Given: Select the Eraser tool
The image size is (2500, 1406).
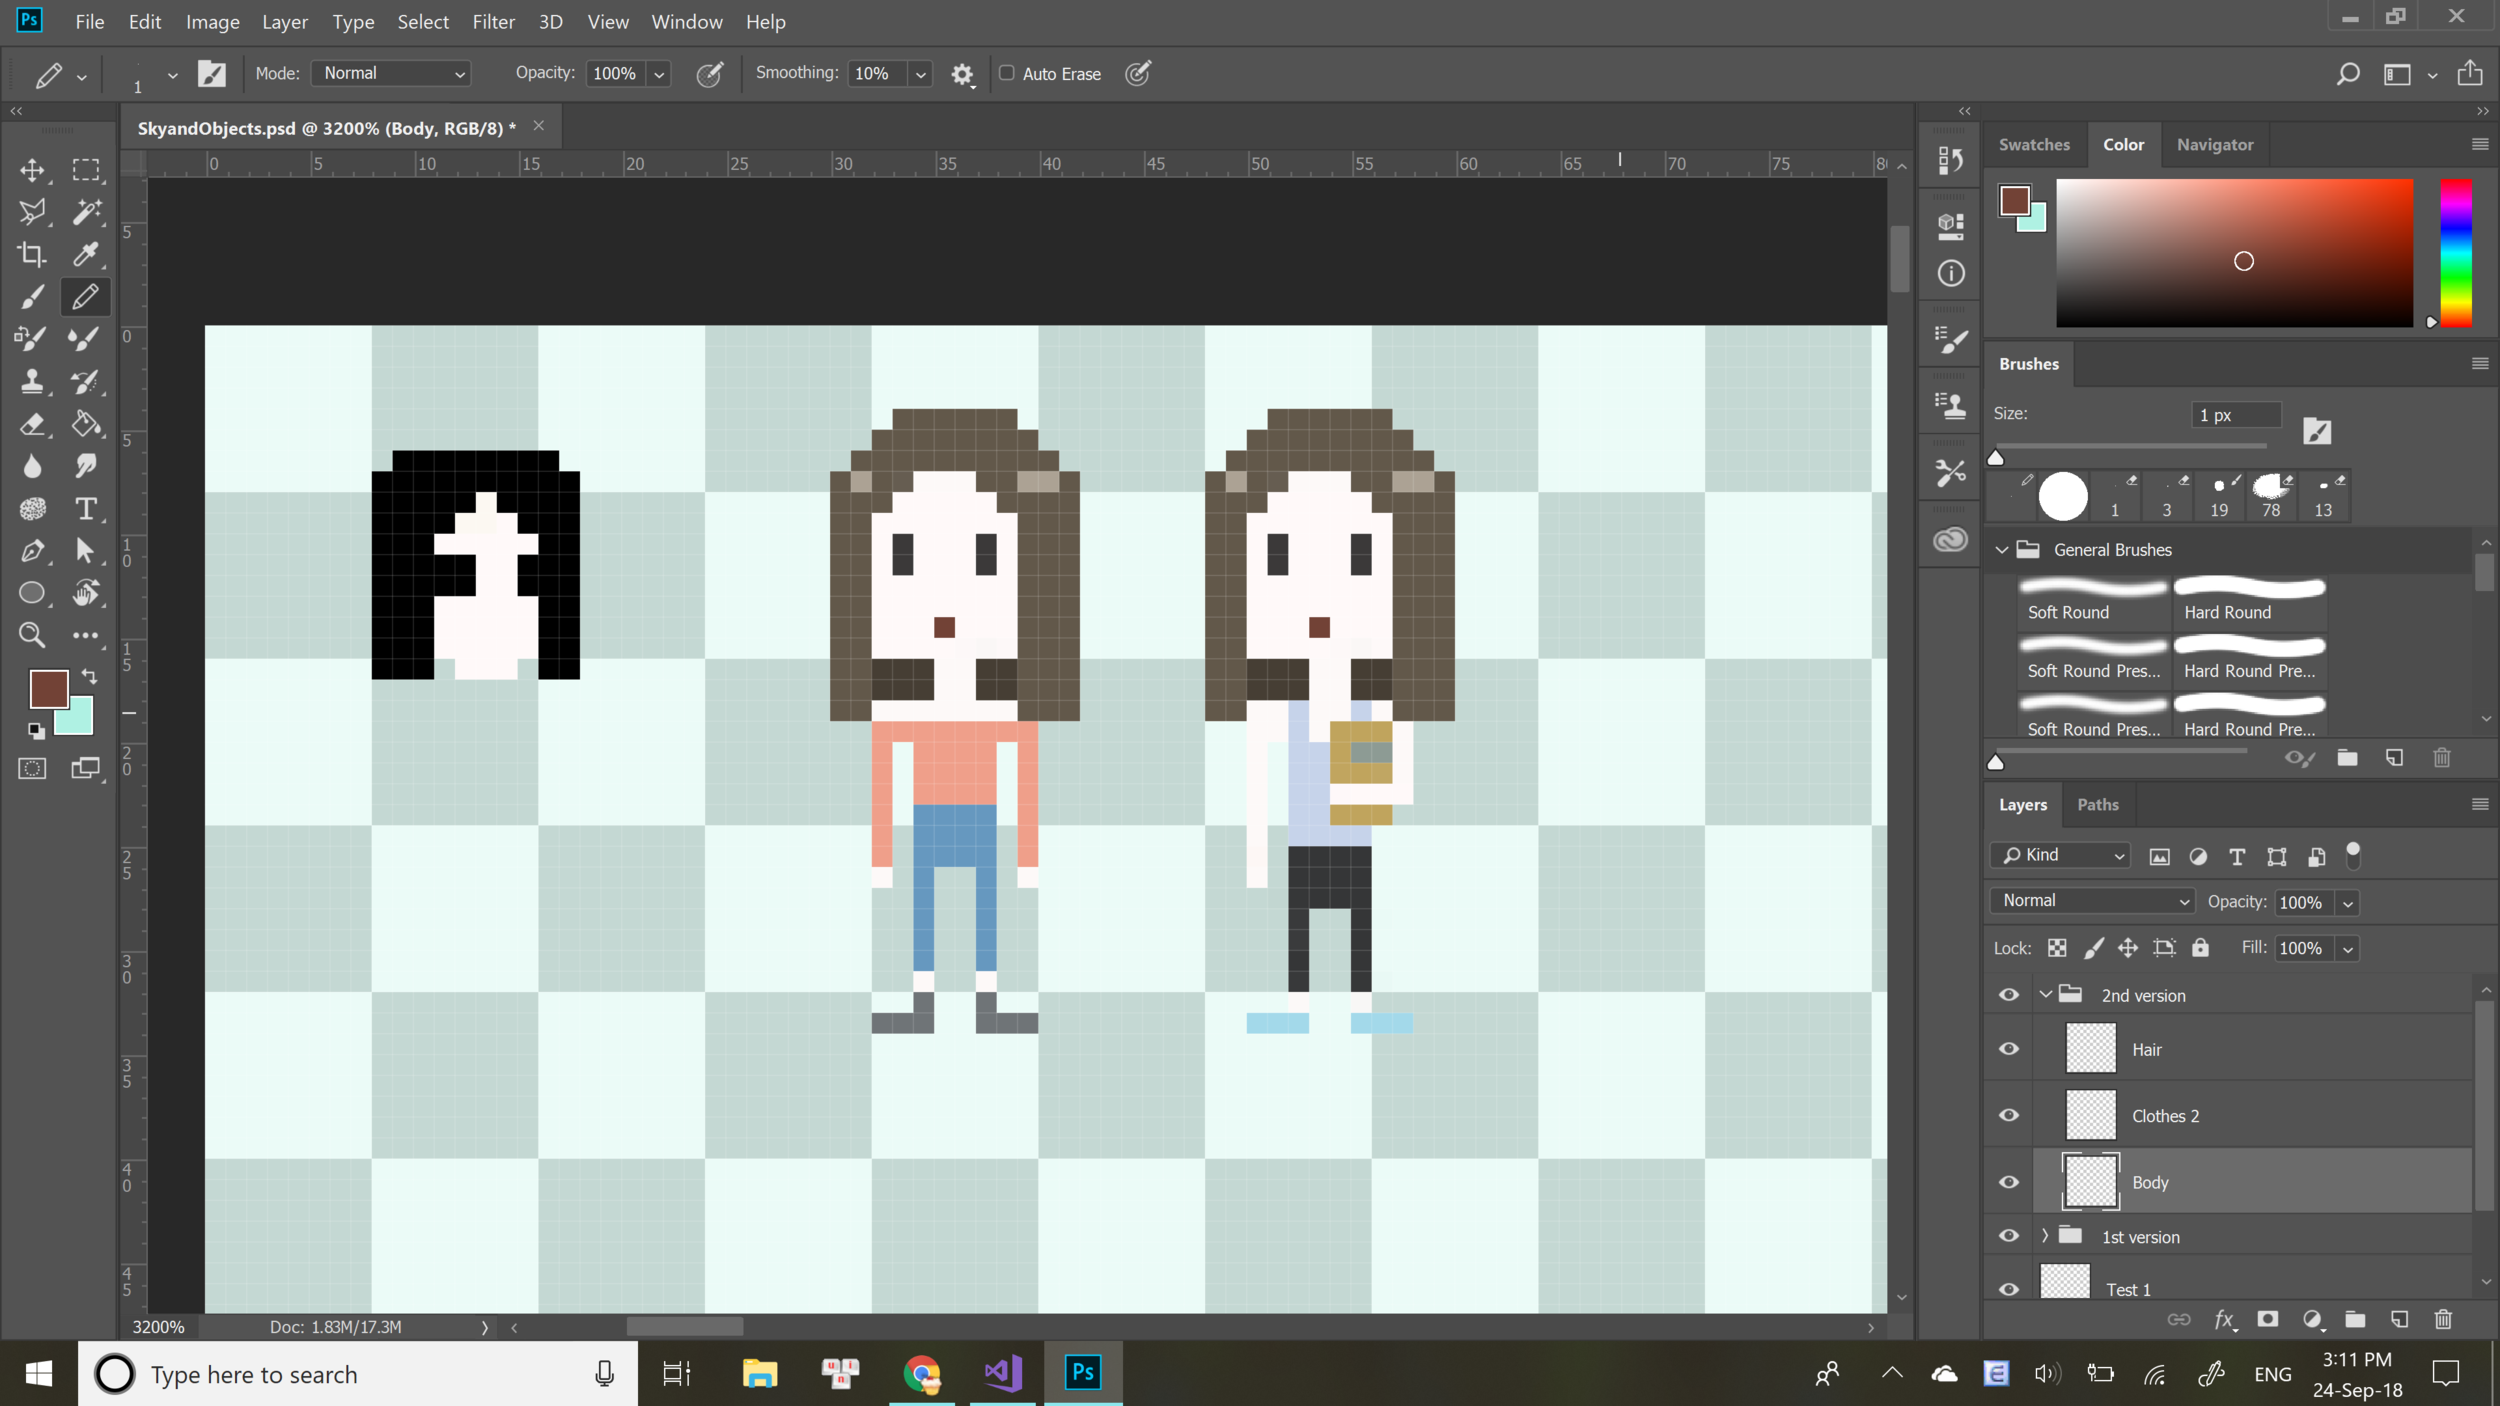Looking at the screenshot, I should point(32,424).
